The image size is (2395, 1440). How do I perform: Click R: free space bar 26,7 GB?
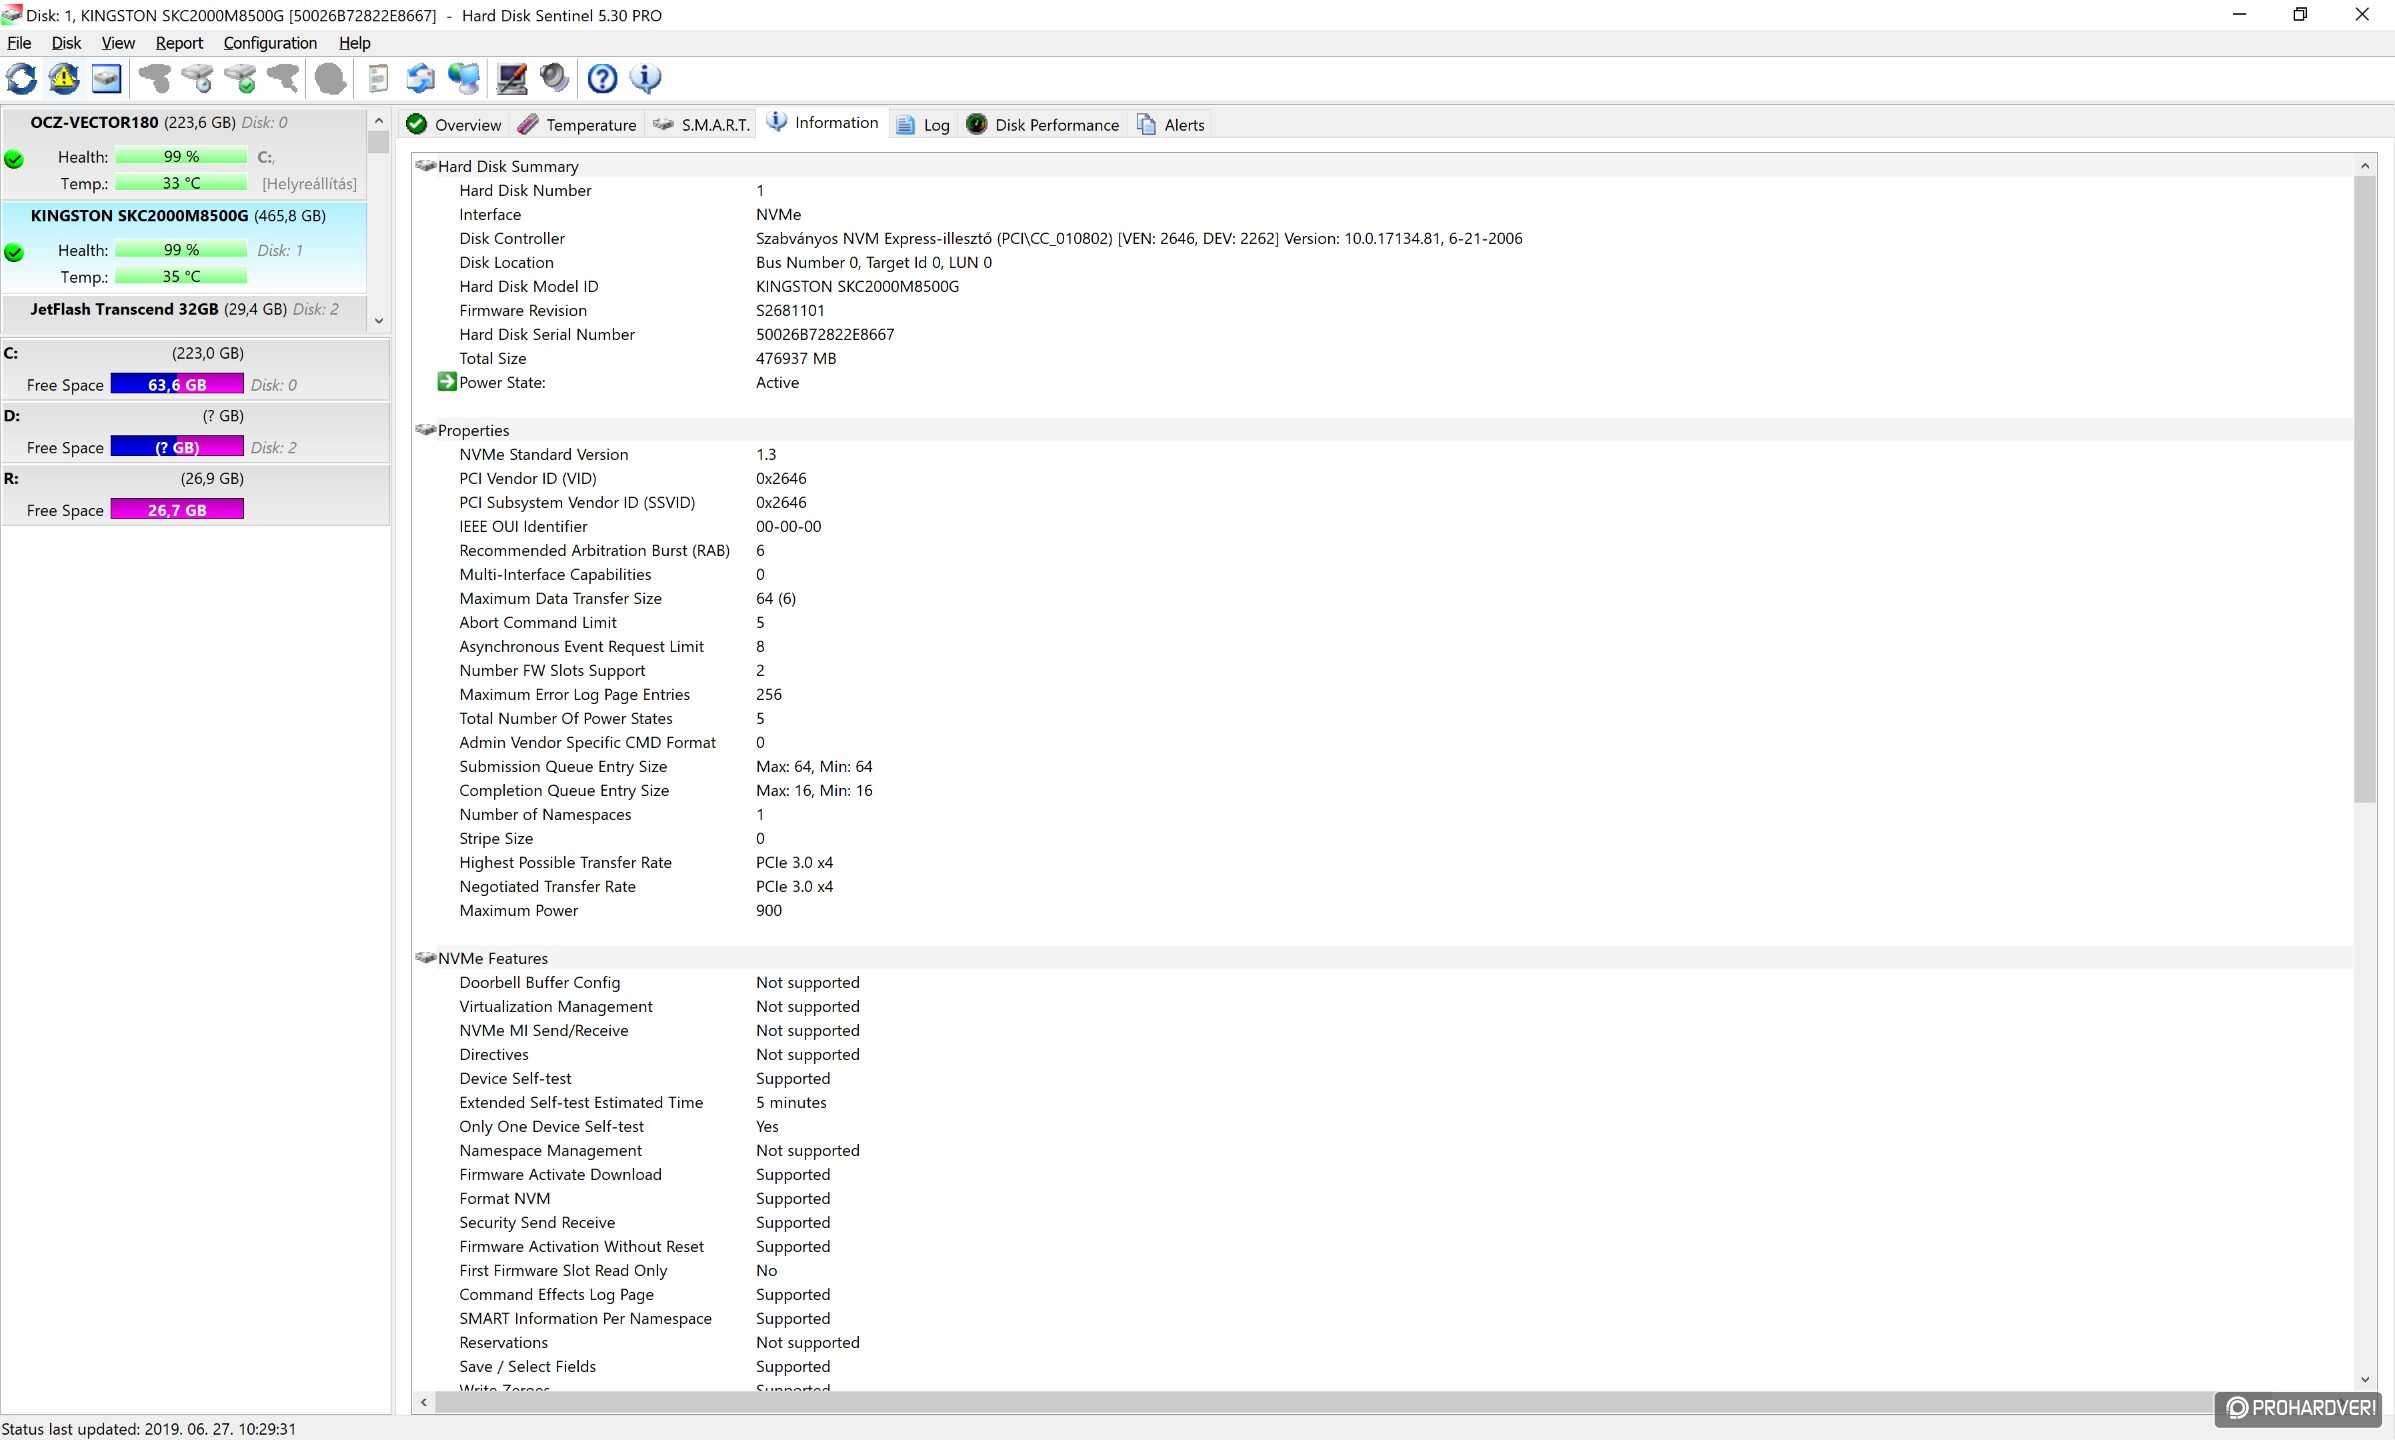177,509
